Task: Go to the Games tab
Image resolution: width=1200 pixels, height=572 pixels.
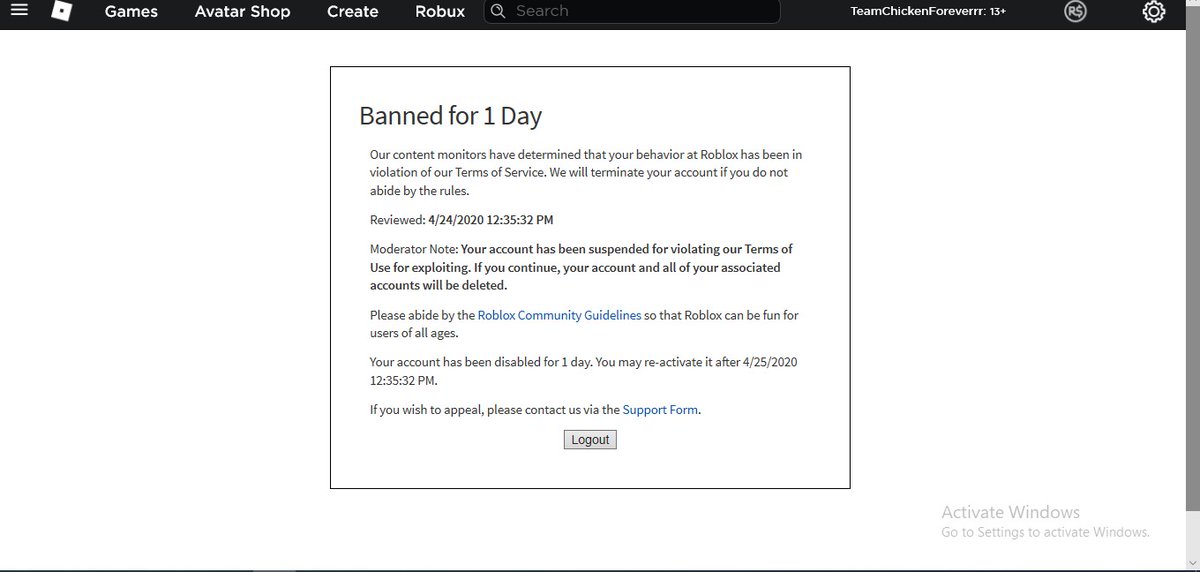Action: click(131, 12)
